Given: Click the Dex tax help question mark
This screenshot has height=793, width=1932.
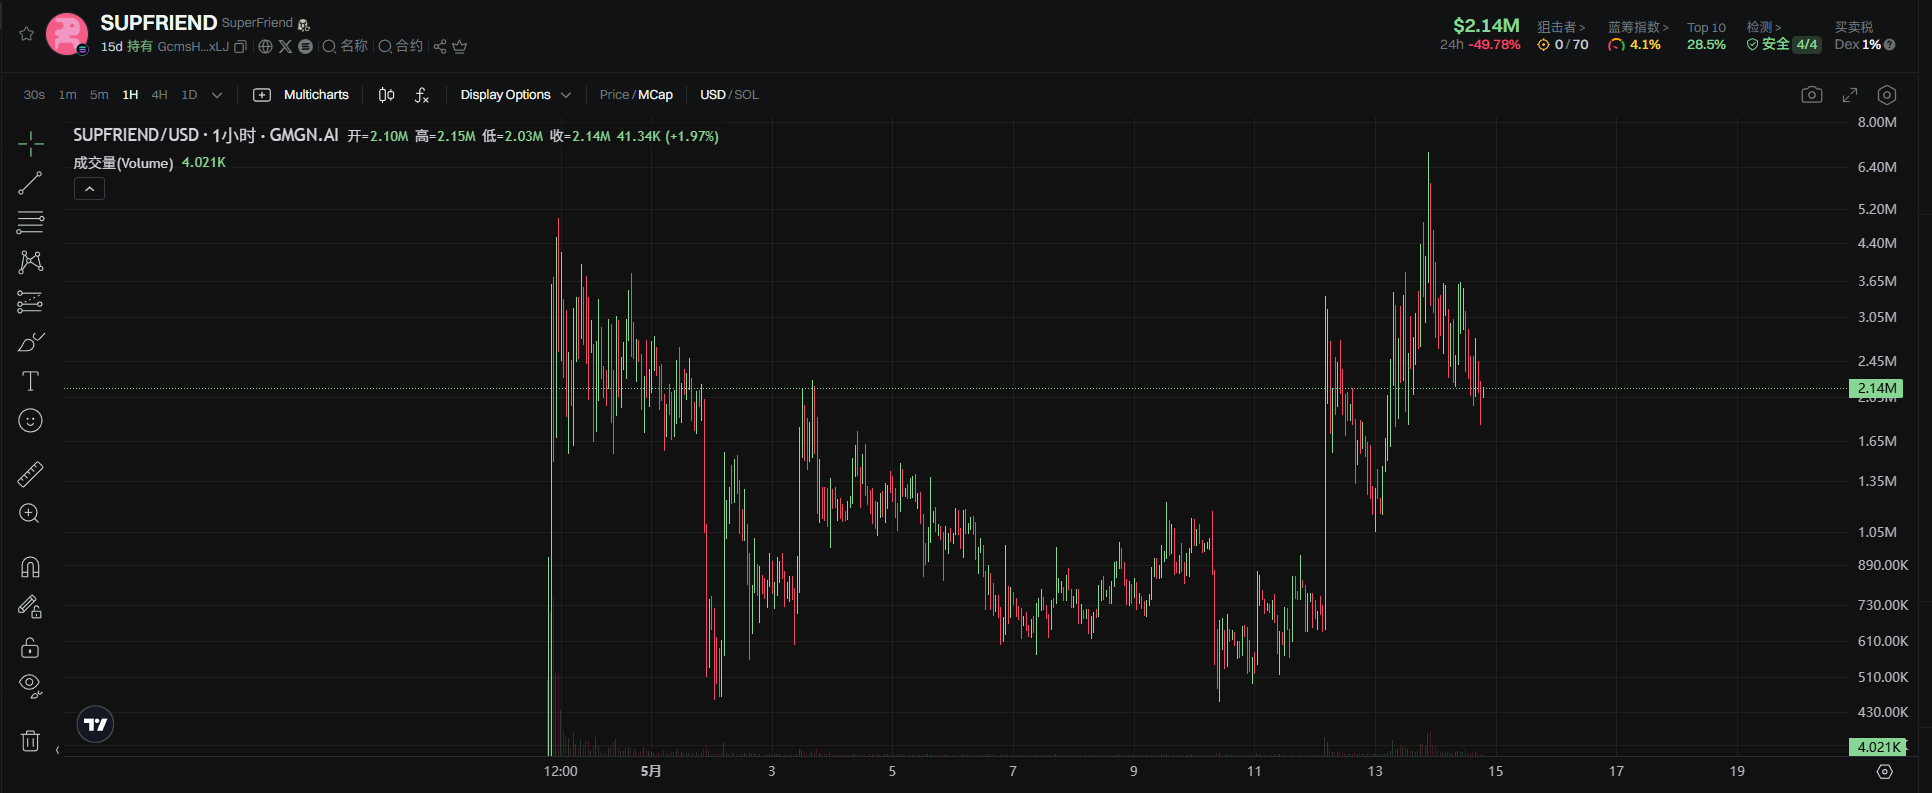Looking at the screenshot, I should [x=1890, y=45].
